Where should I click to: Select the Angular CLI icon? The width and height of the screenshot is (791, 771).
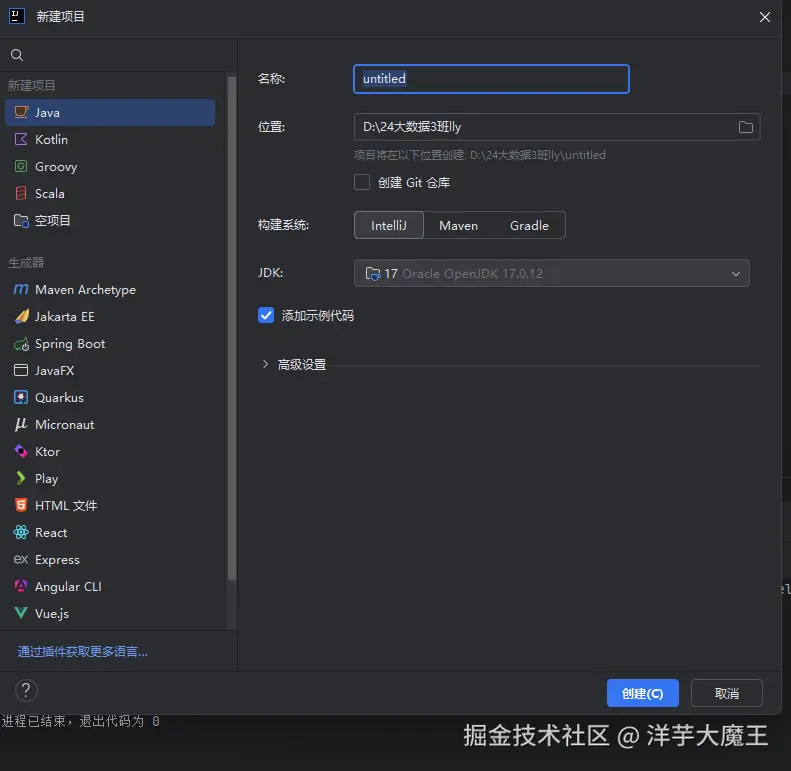(21, 586)
